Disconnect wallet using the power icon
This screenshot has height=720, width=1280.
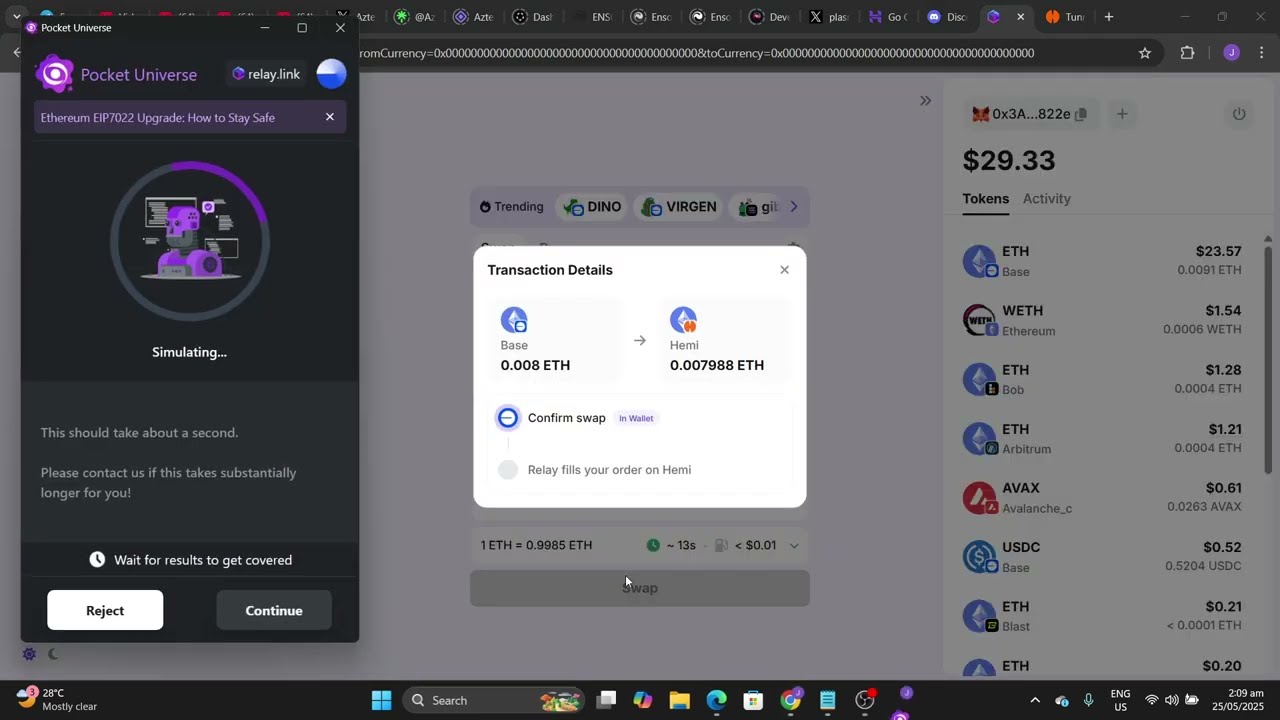(x=1239, y=114)
